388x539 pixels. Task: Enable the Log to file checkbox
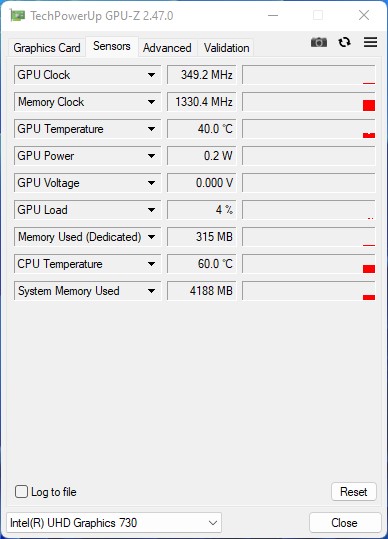pos(21,492)
